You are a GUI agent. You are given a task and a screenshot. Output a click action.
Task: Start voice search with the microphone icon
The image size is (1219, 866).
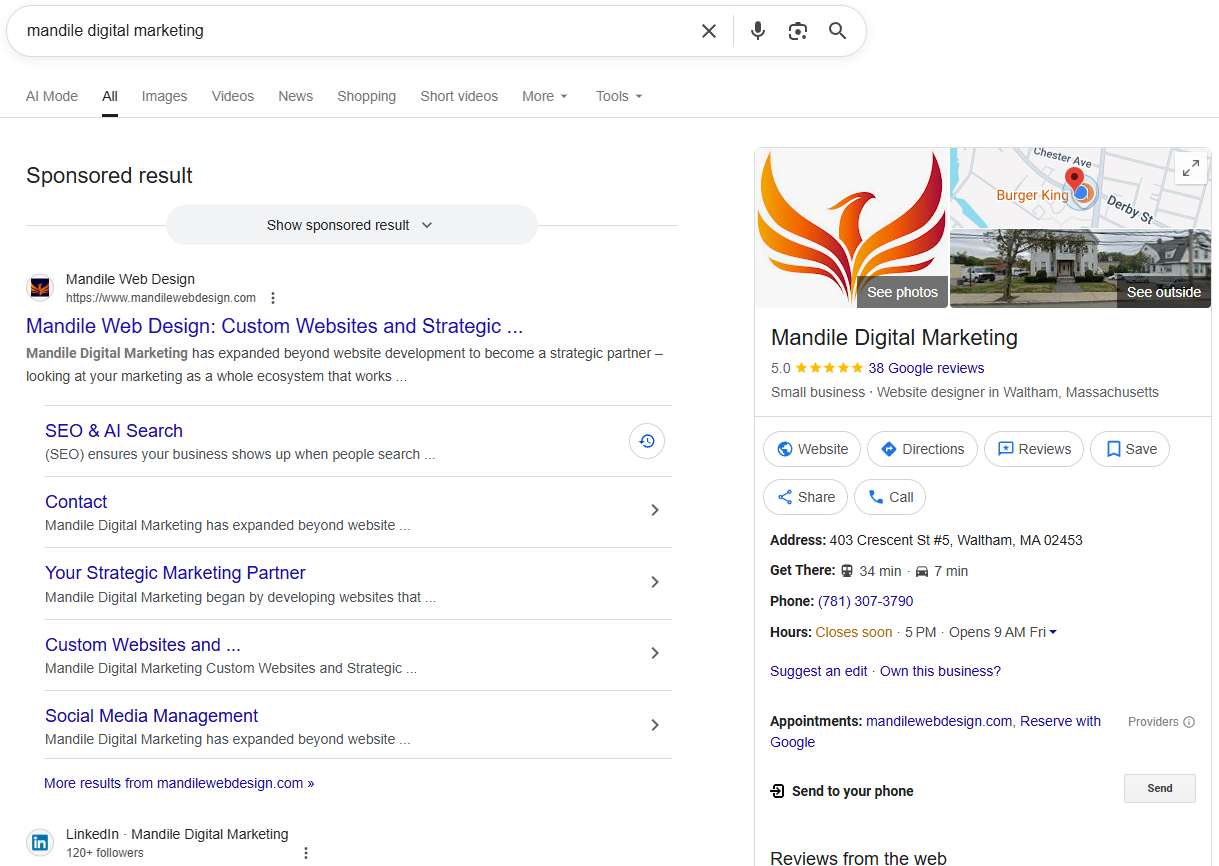tap(757, 30)
